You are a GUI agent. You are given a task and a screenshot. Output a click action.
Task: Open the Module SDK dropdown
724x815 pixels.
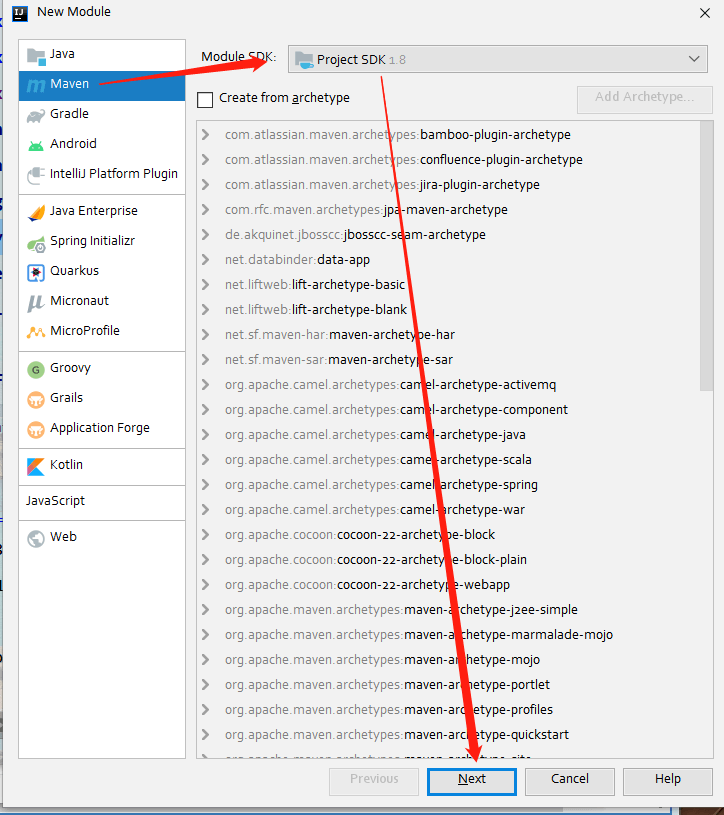coord(498,59)
